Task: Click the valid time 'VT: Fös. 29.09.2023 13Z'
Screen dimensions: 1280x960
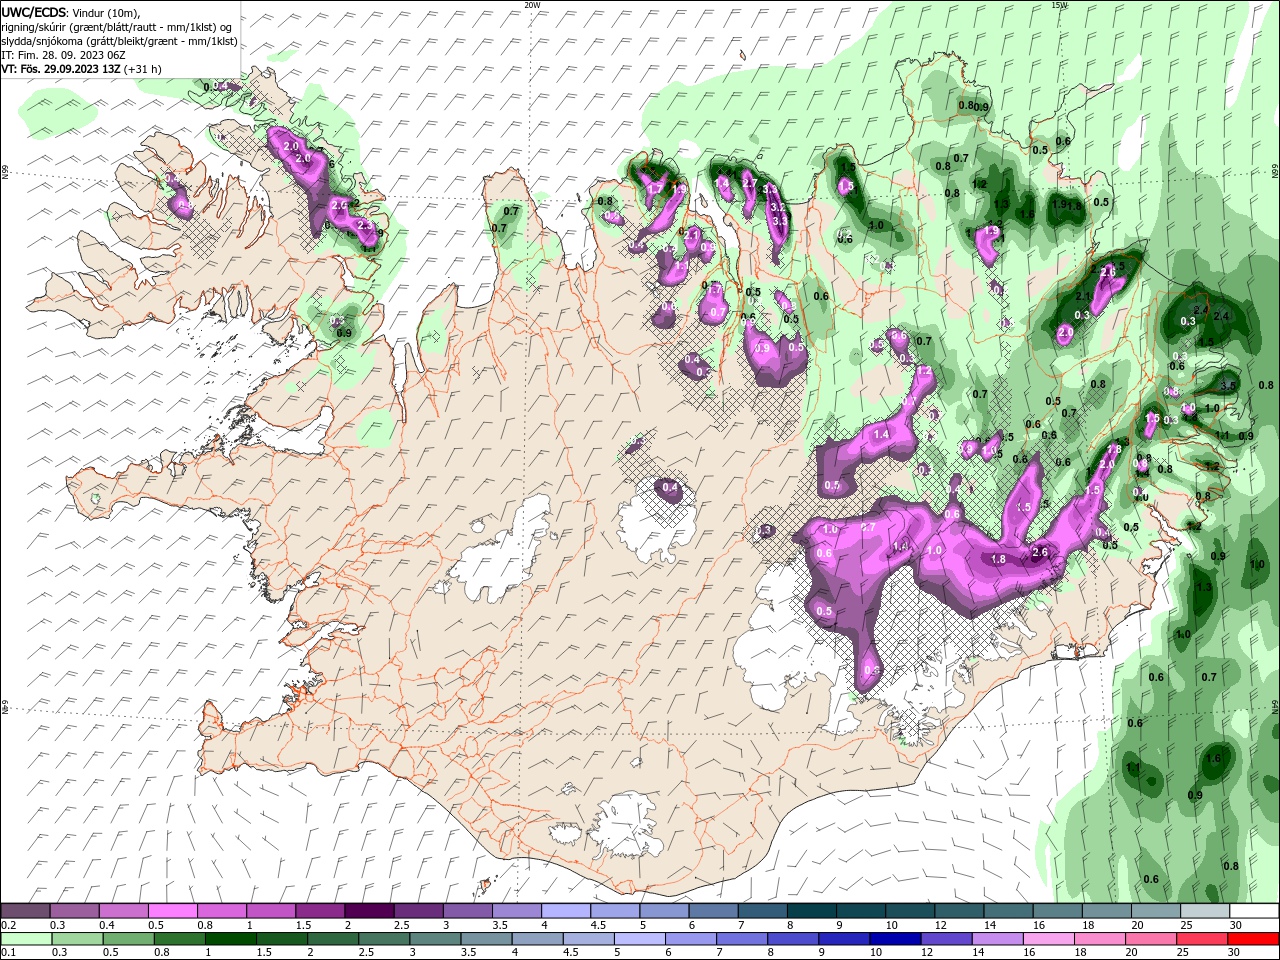Action: 61,69
